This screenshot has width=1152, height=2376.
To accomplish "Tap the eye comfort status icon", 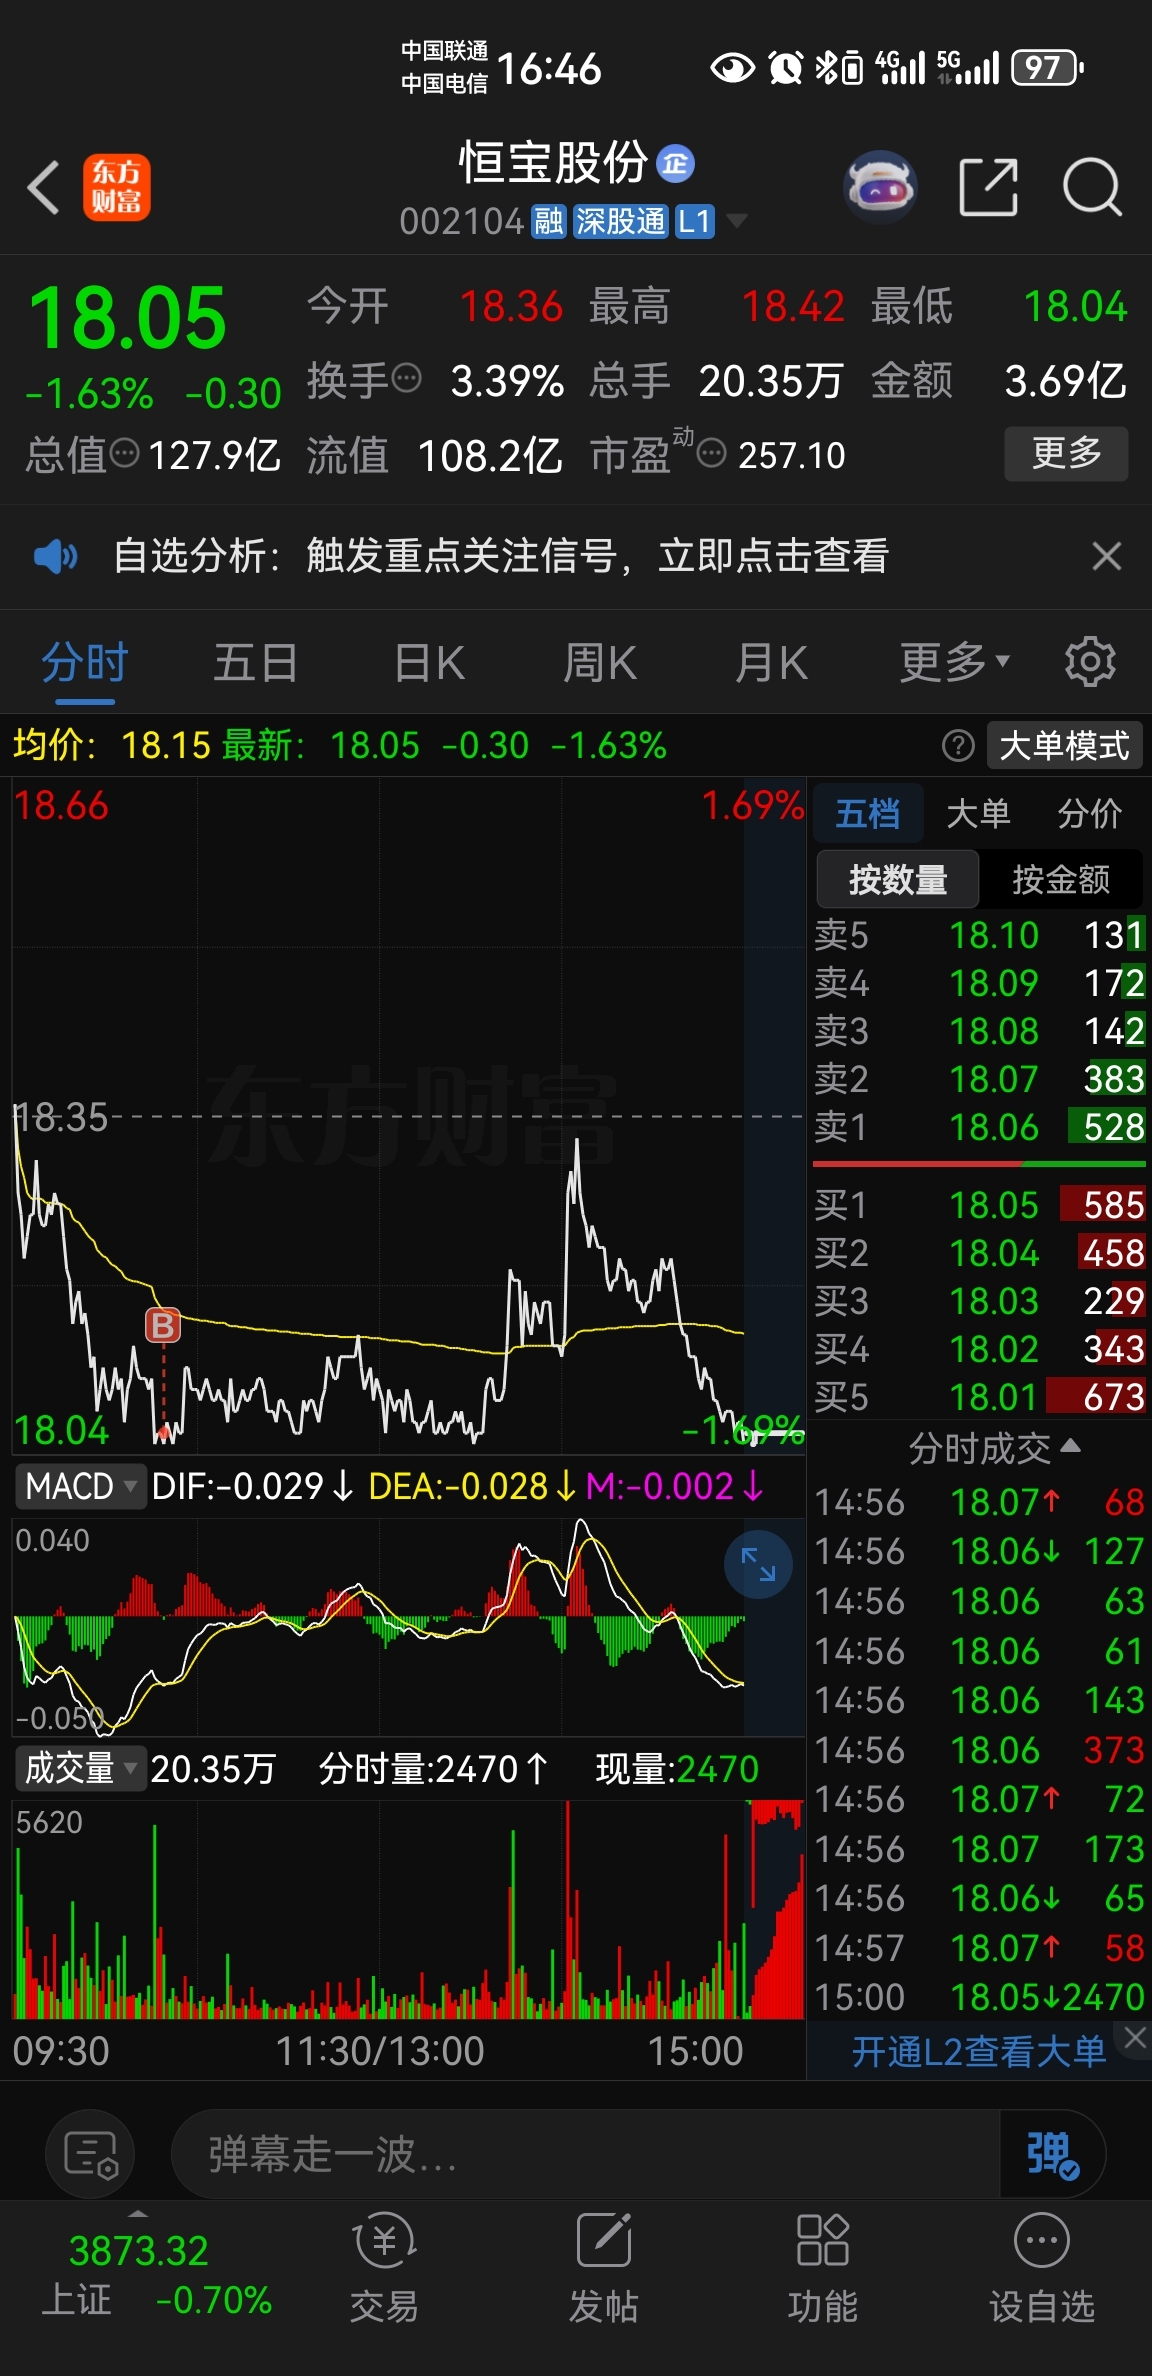I will tap(732, 68).
